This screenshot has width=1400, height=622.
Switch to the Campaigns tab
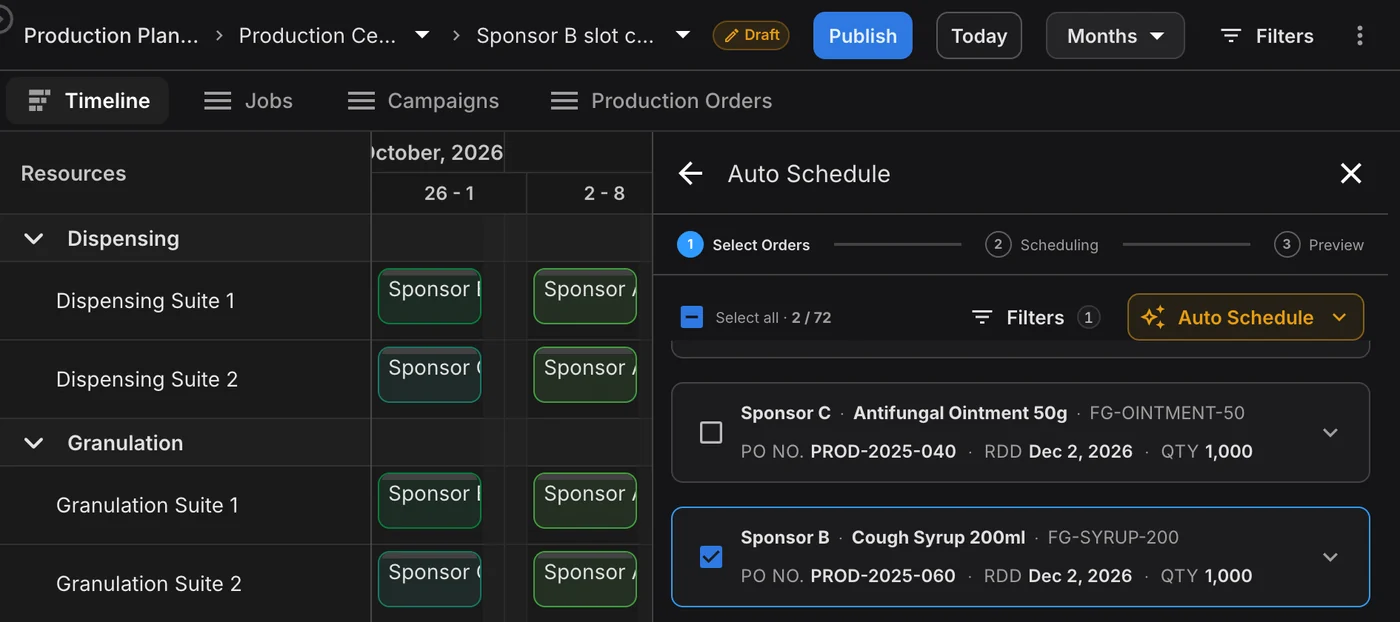point(423,101)
